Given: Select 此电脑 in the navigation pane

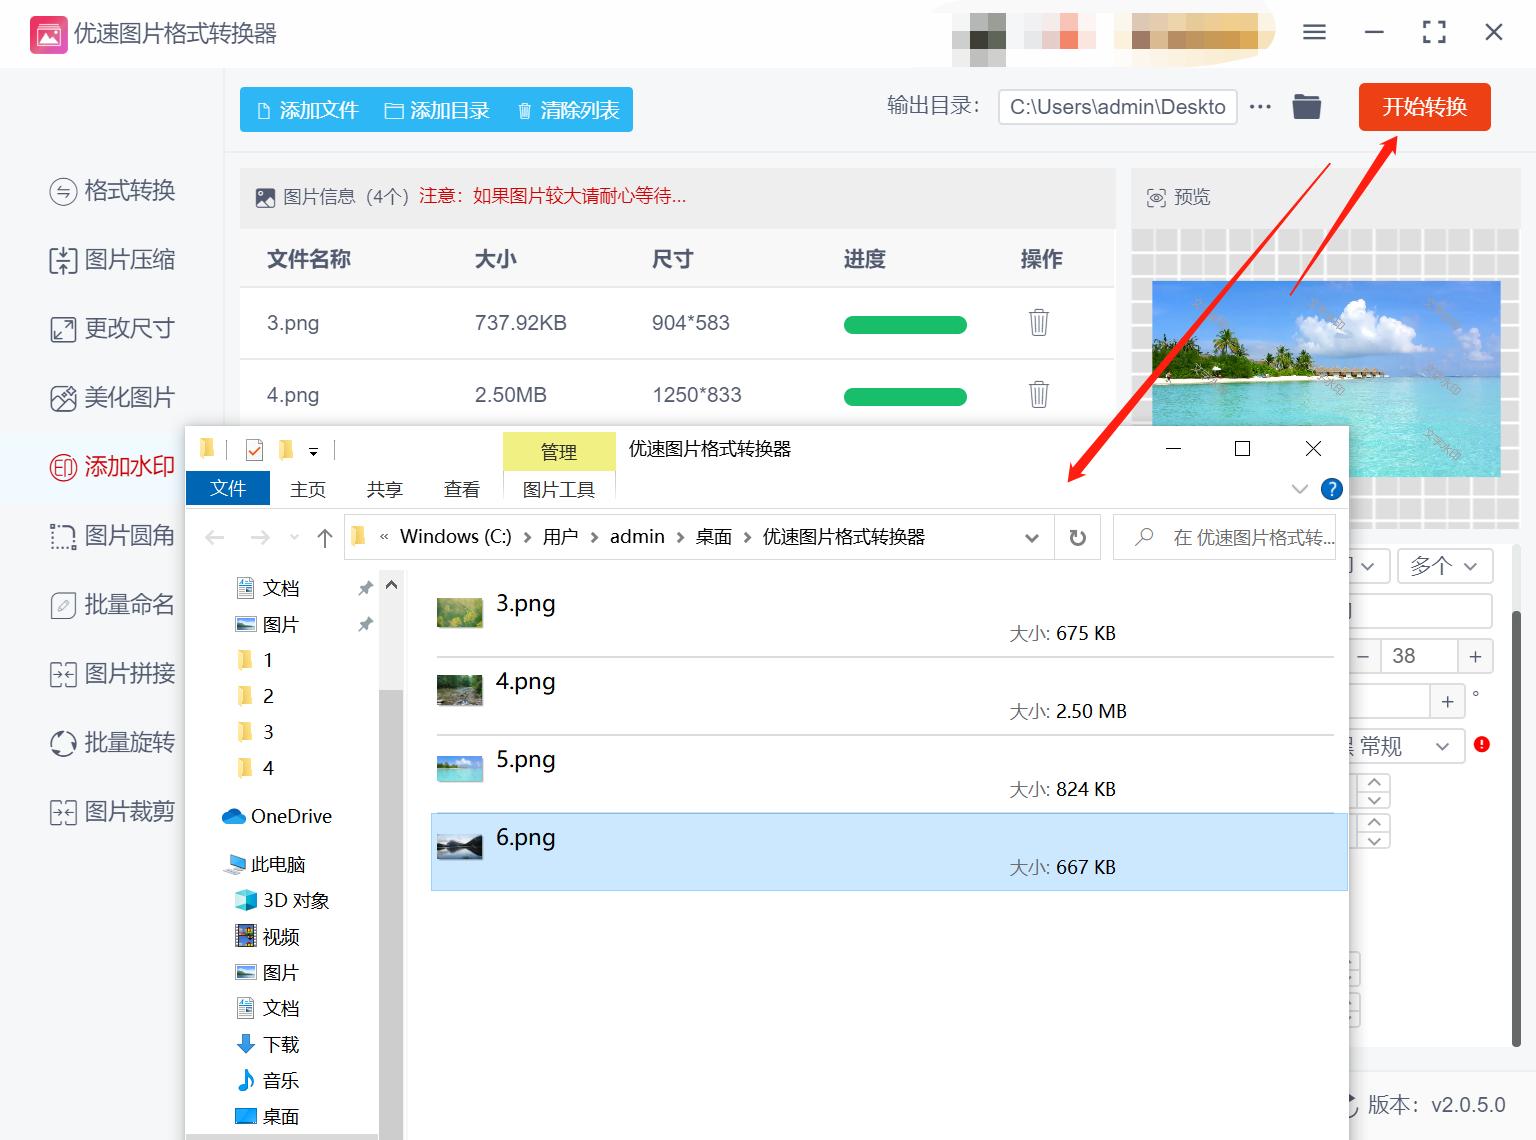Looking at the screenshot, I should (265, 864).
